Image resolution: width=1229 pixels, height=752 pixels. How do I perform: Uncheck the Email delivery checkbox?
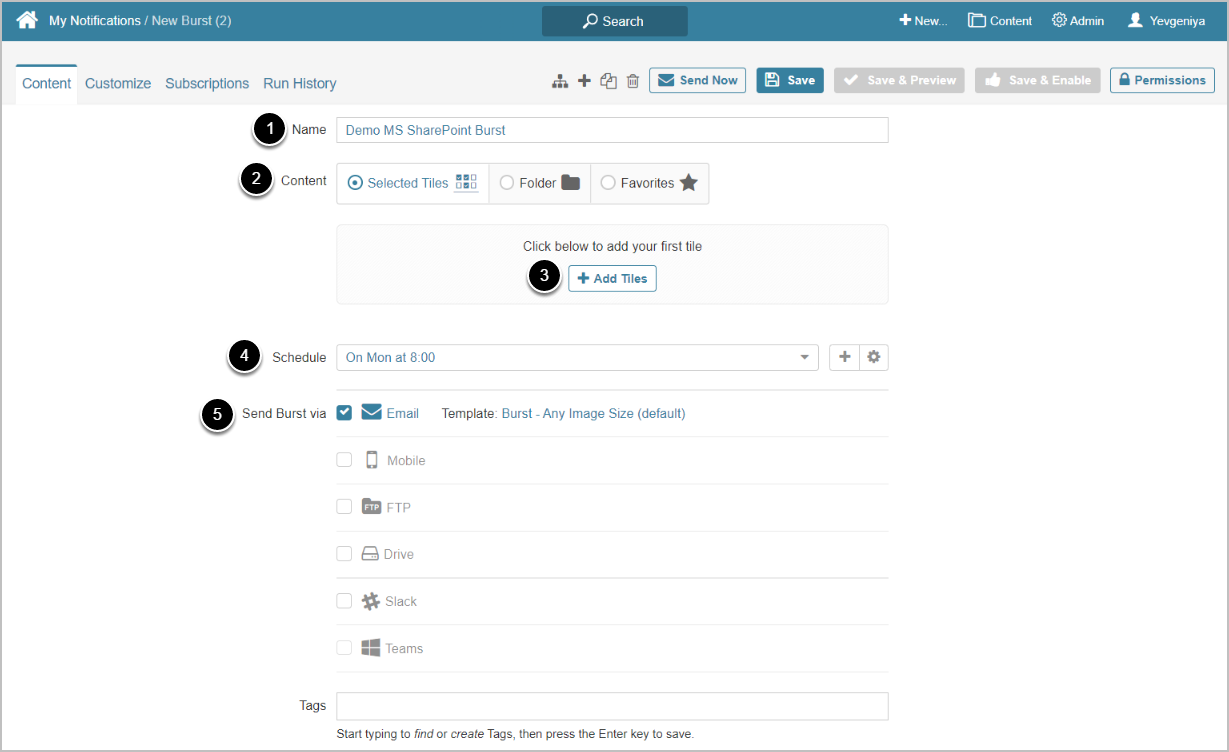coord(344,412)
